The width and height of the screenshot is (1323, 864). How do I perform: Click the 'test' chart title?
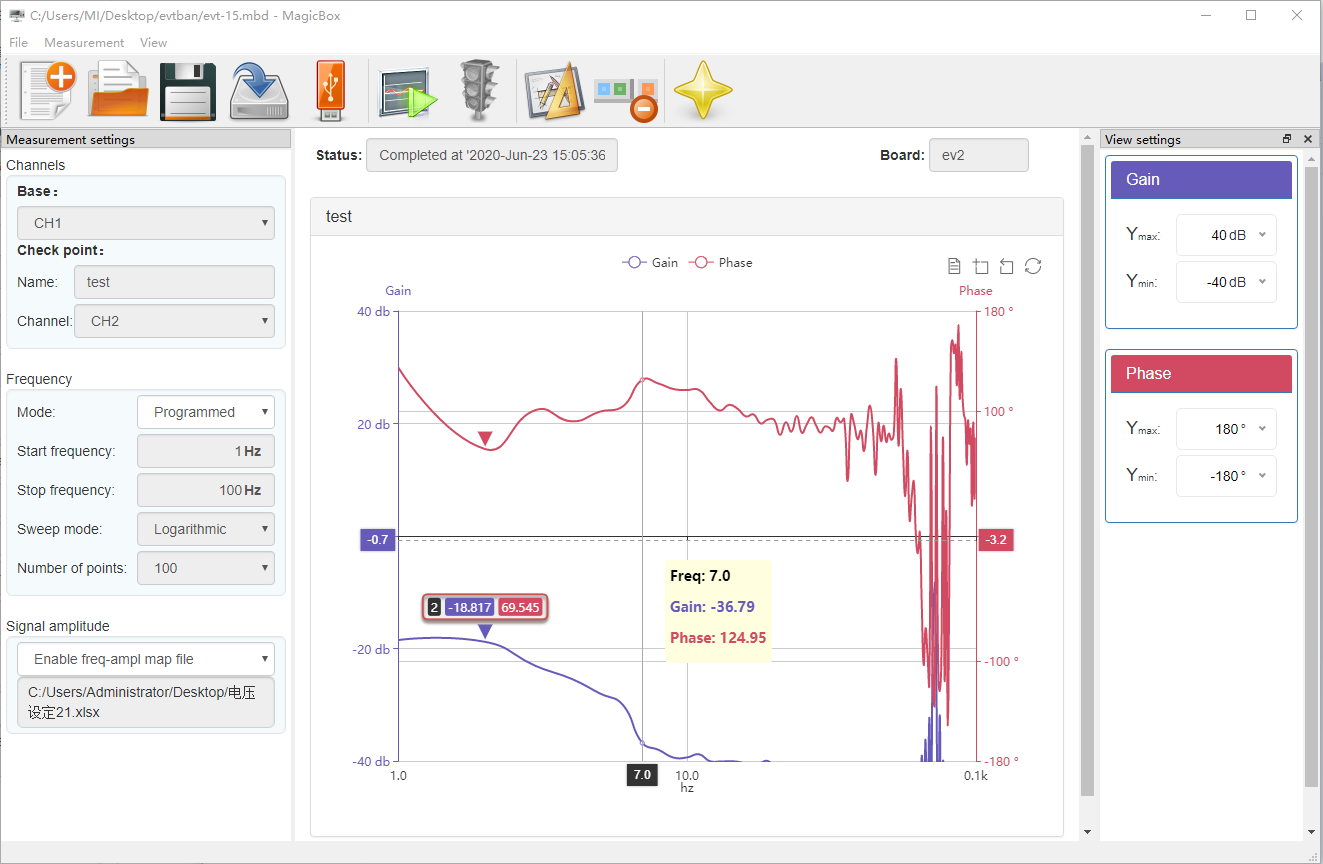pyautogui.click(x=339, y=216)
